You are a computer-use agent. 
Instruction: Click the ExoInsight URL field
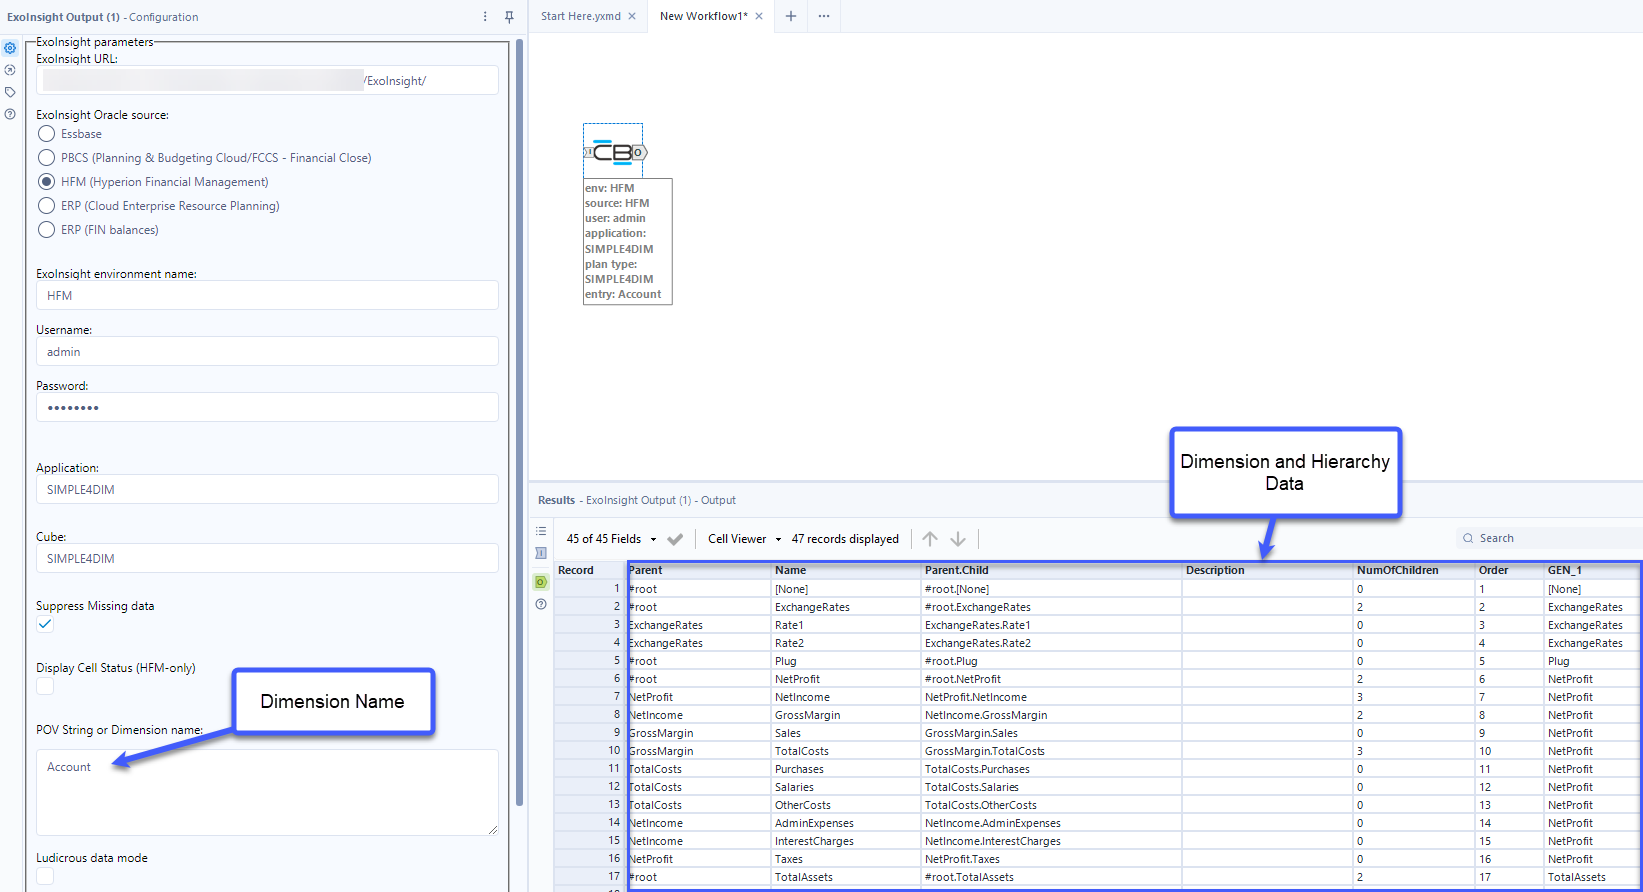[x=267, y=80]
